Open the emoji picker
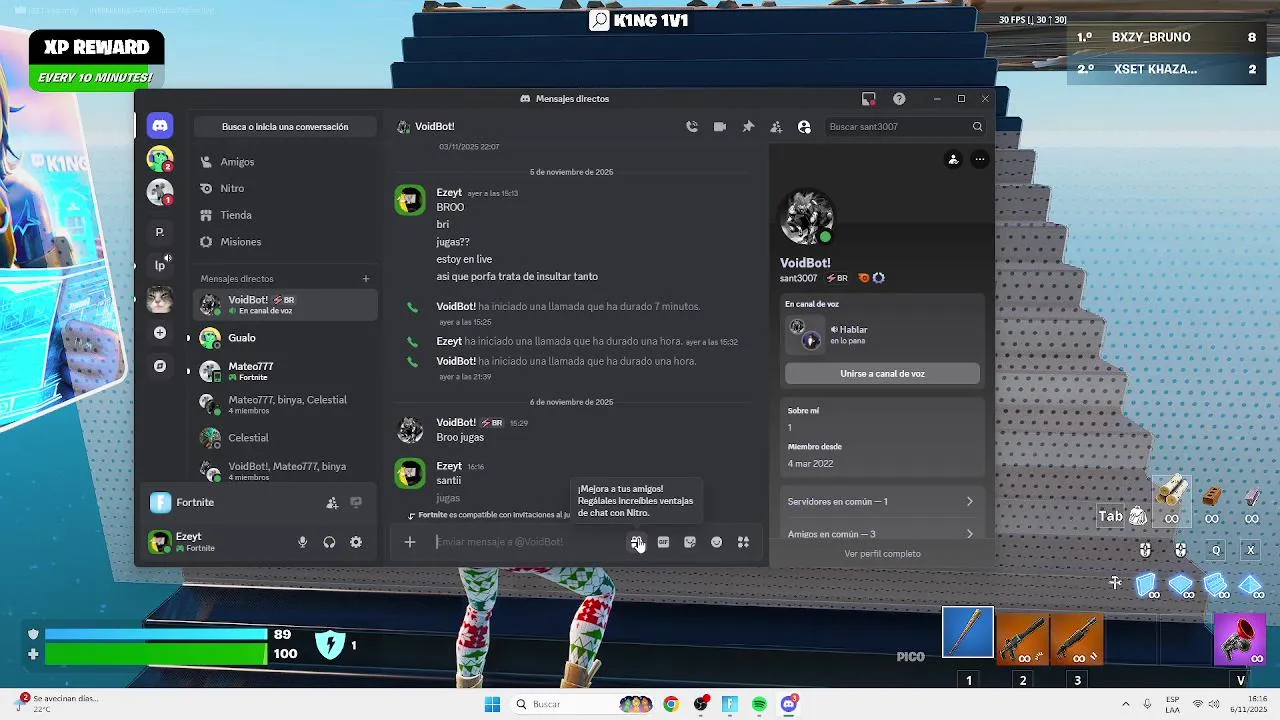 (x=716, y=542)
